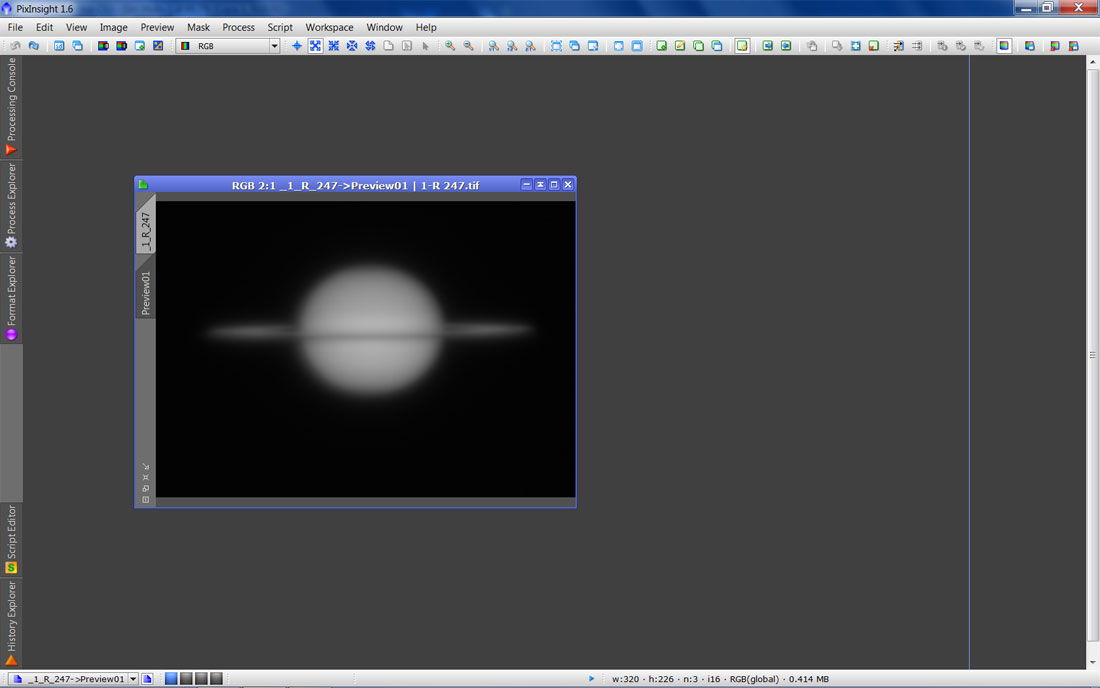Click the blue circle window icon
Screen dimensions: 1100x688
[618, 46]
